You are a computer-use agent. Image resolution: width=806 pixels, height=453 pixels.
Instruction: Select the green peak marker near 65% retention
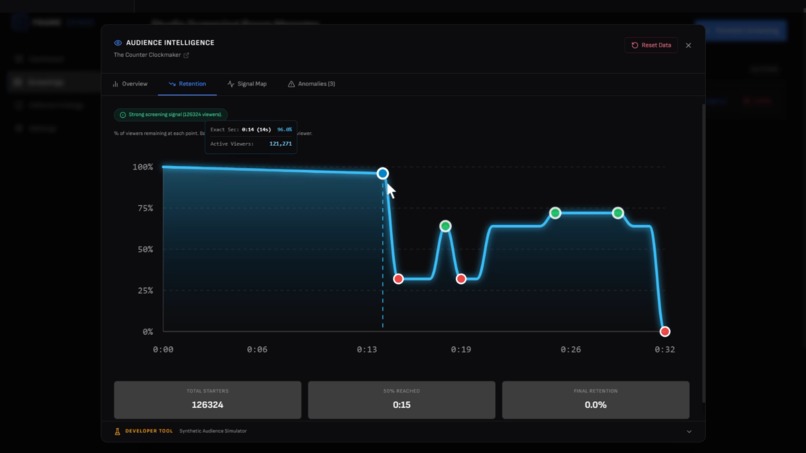[x=446, y=226]
